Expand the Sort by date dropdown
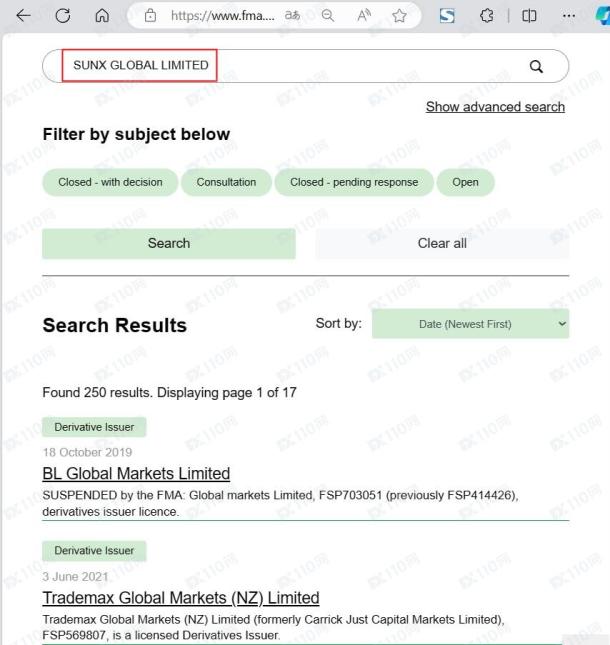This screenshot has width=610, height=645. 470,324
